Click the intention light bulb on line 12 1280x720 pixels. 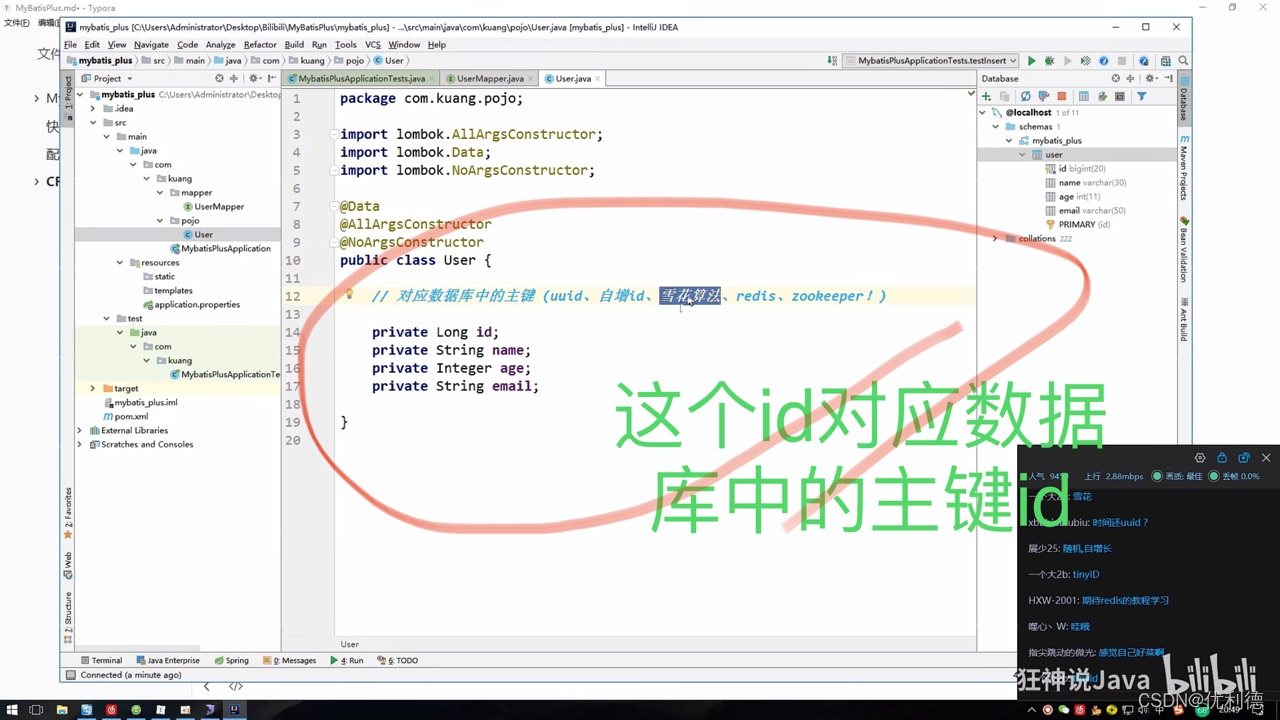click(349, 295)
